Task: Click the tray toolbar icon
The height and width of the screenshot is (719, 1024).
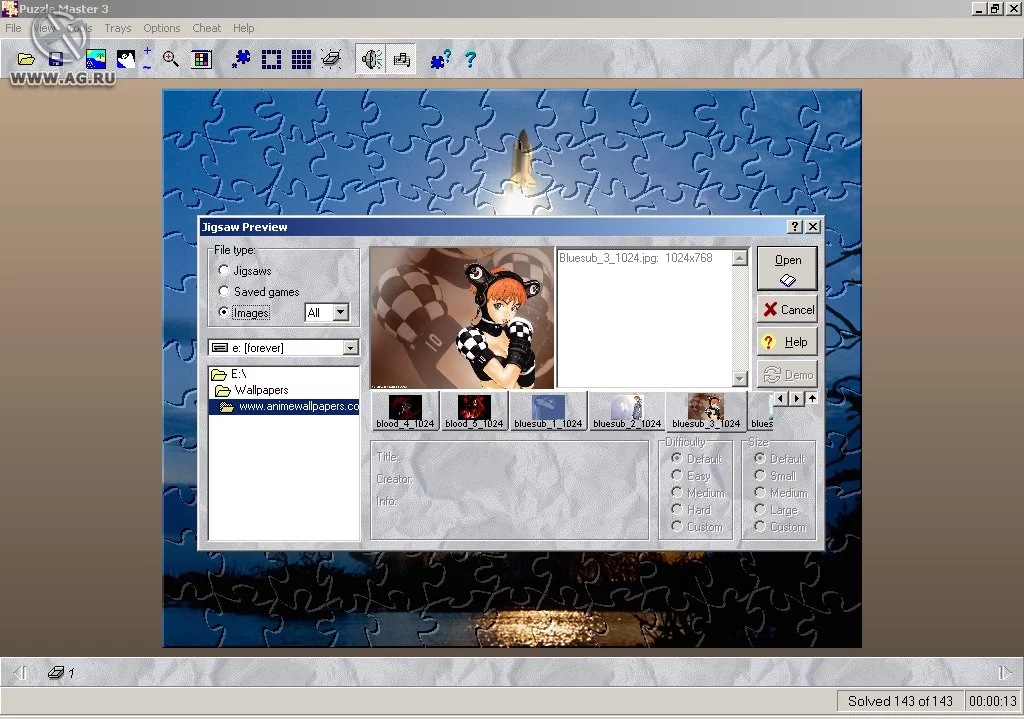Action: (331, 59)
